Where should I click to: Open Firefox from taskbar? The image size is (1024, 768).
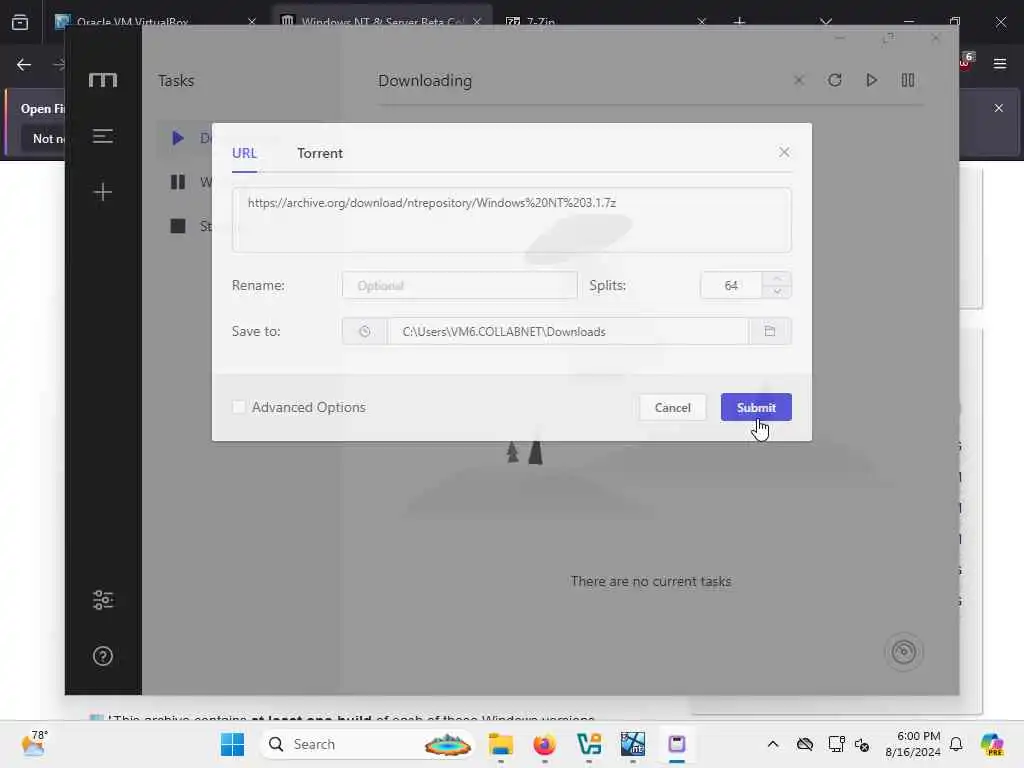pyautogui.click(x=545, y=744)
